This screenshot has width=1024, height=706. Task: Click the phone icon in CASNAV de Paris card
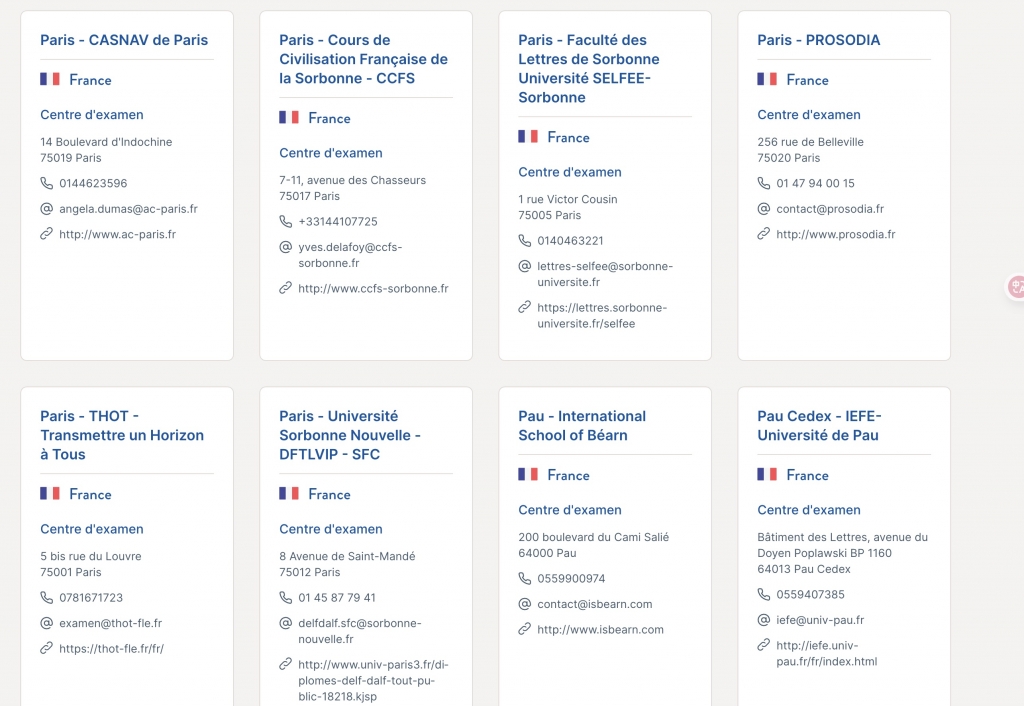click(x=46, y=183)
